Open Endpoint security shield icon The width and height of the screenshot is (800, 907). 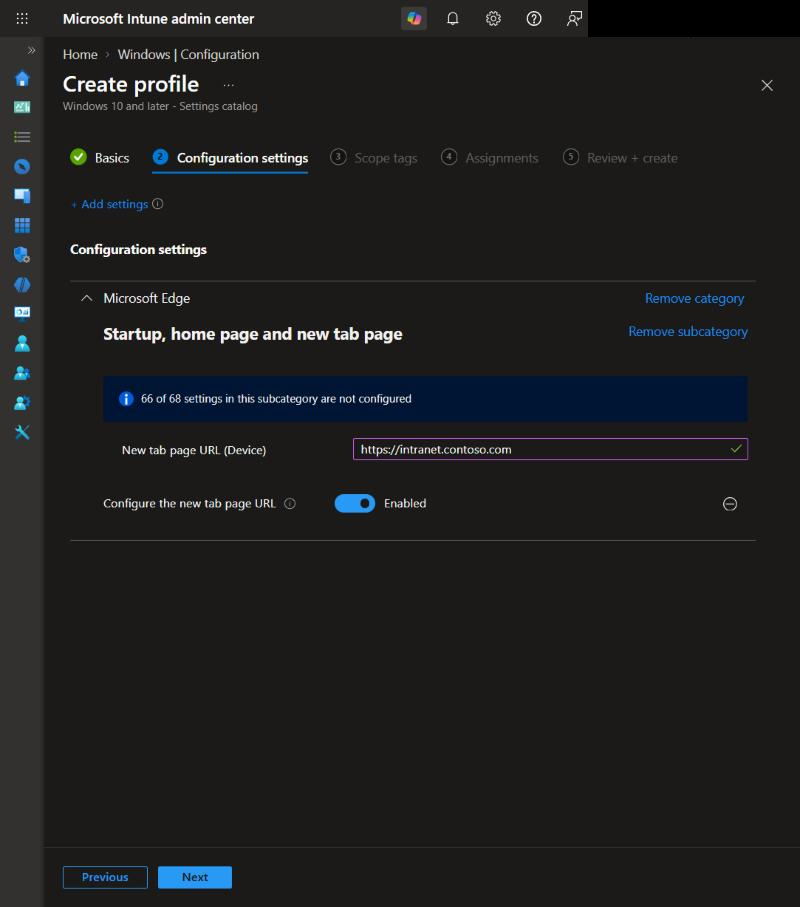22,255
